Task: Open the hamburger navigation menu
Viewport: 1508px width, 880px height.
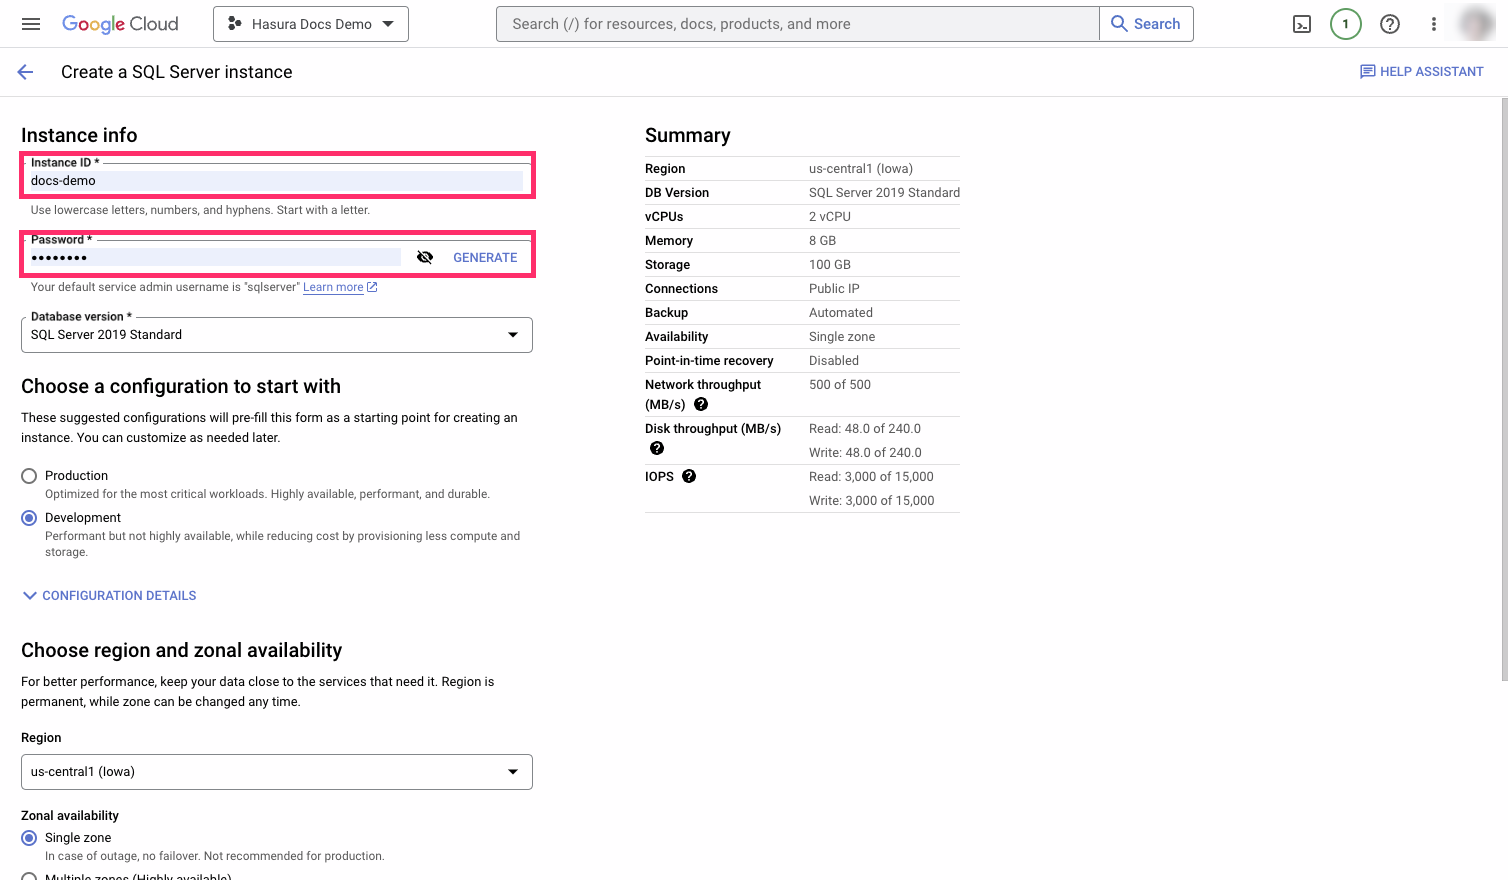Action: (x=31, y=24)
